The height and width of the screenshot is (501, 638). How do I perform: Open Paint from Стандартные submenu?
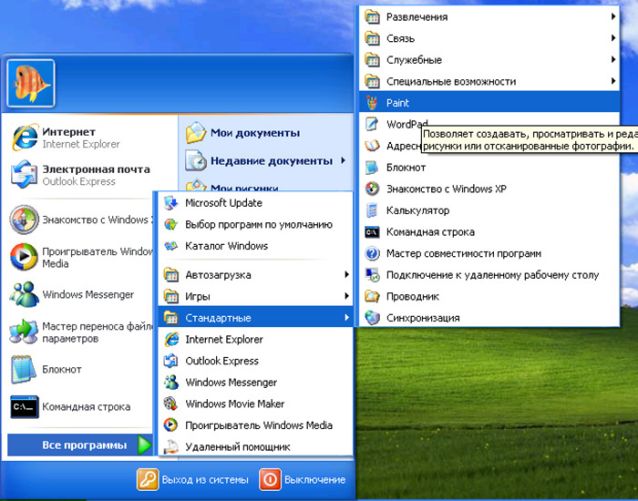click(489, 102)
